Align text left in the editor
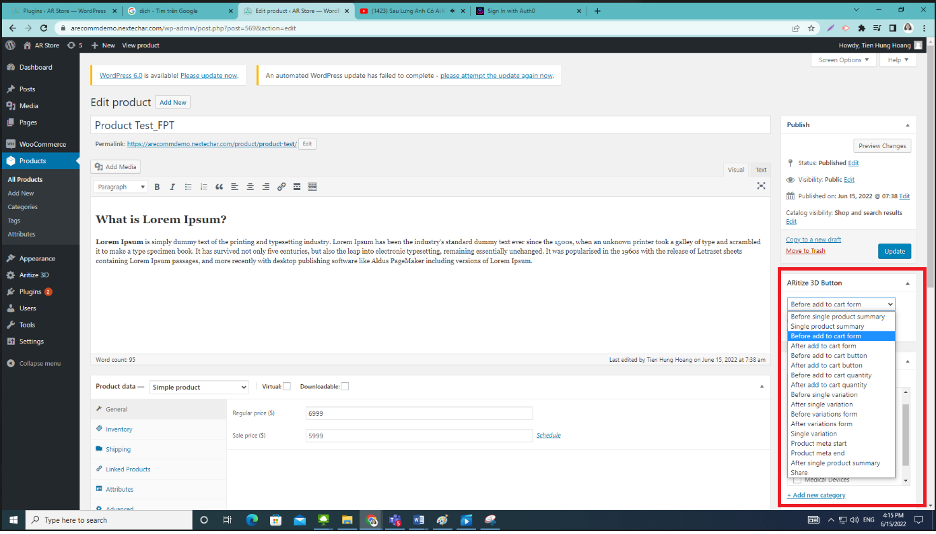936x534 pixels. point(235,187)
